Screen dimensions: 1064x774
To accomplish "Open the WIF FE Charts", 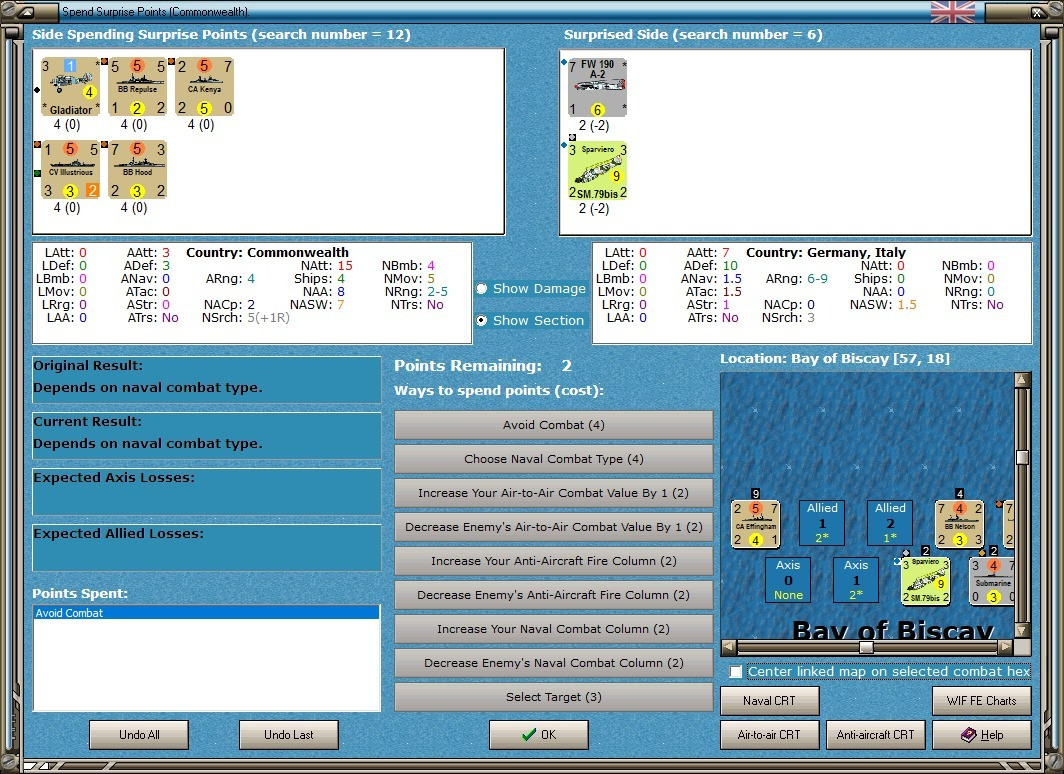I will click(x=982, y=701).
